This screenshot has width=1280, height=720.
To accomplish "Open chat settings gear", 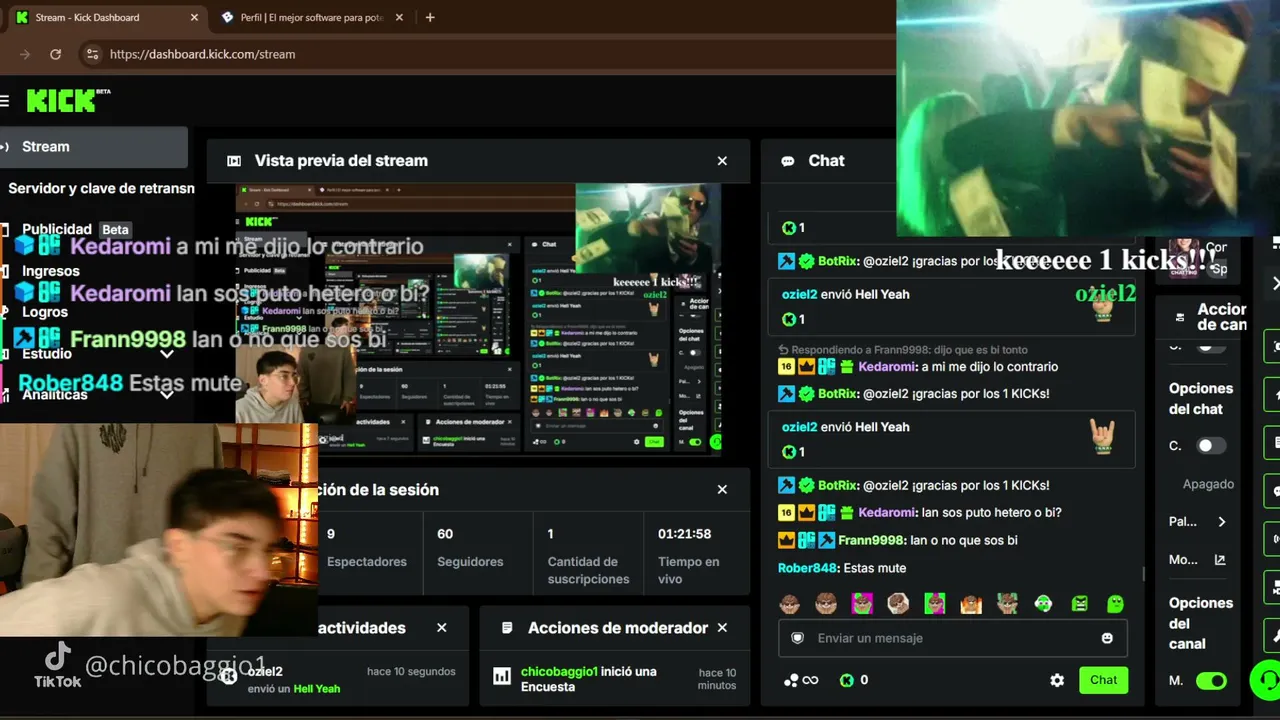I will tap(1057, 680).
